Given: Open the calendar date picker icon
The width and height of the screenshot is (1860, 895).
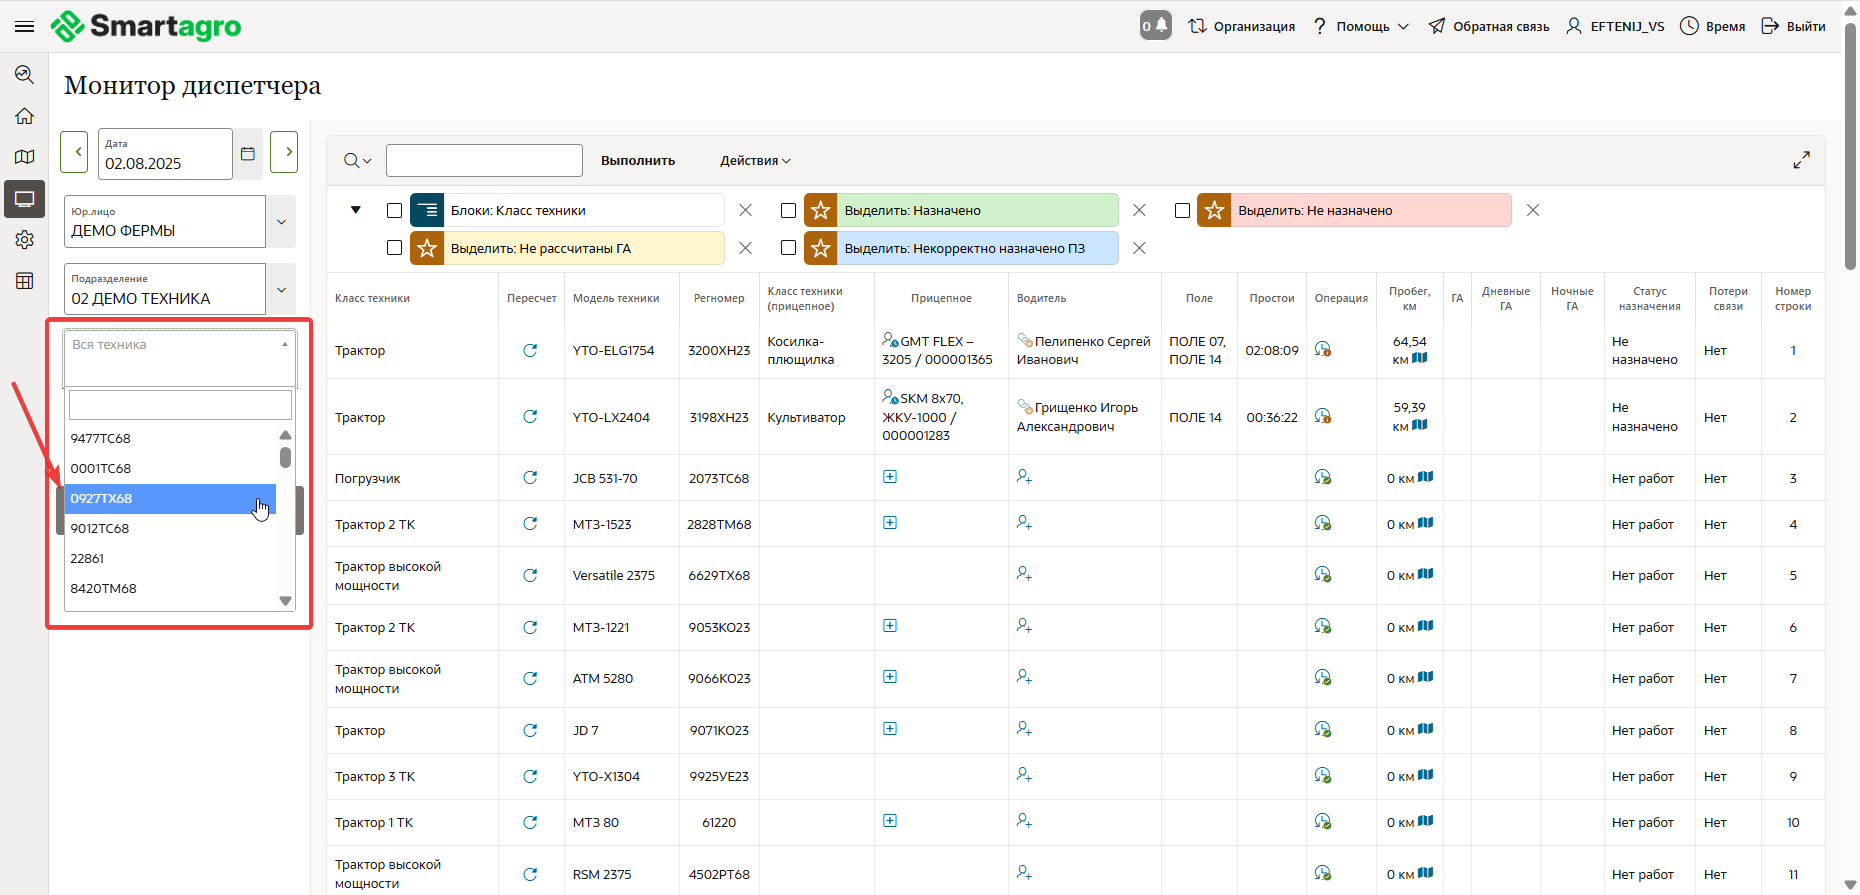Looking at the screenshot, I should (248, 153).
